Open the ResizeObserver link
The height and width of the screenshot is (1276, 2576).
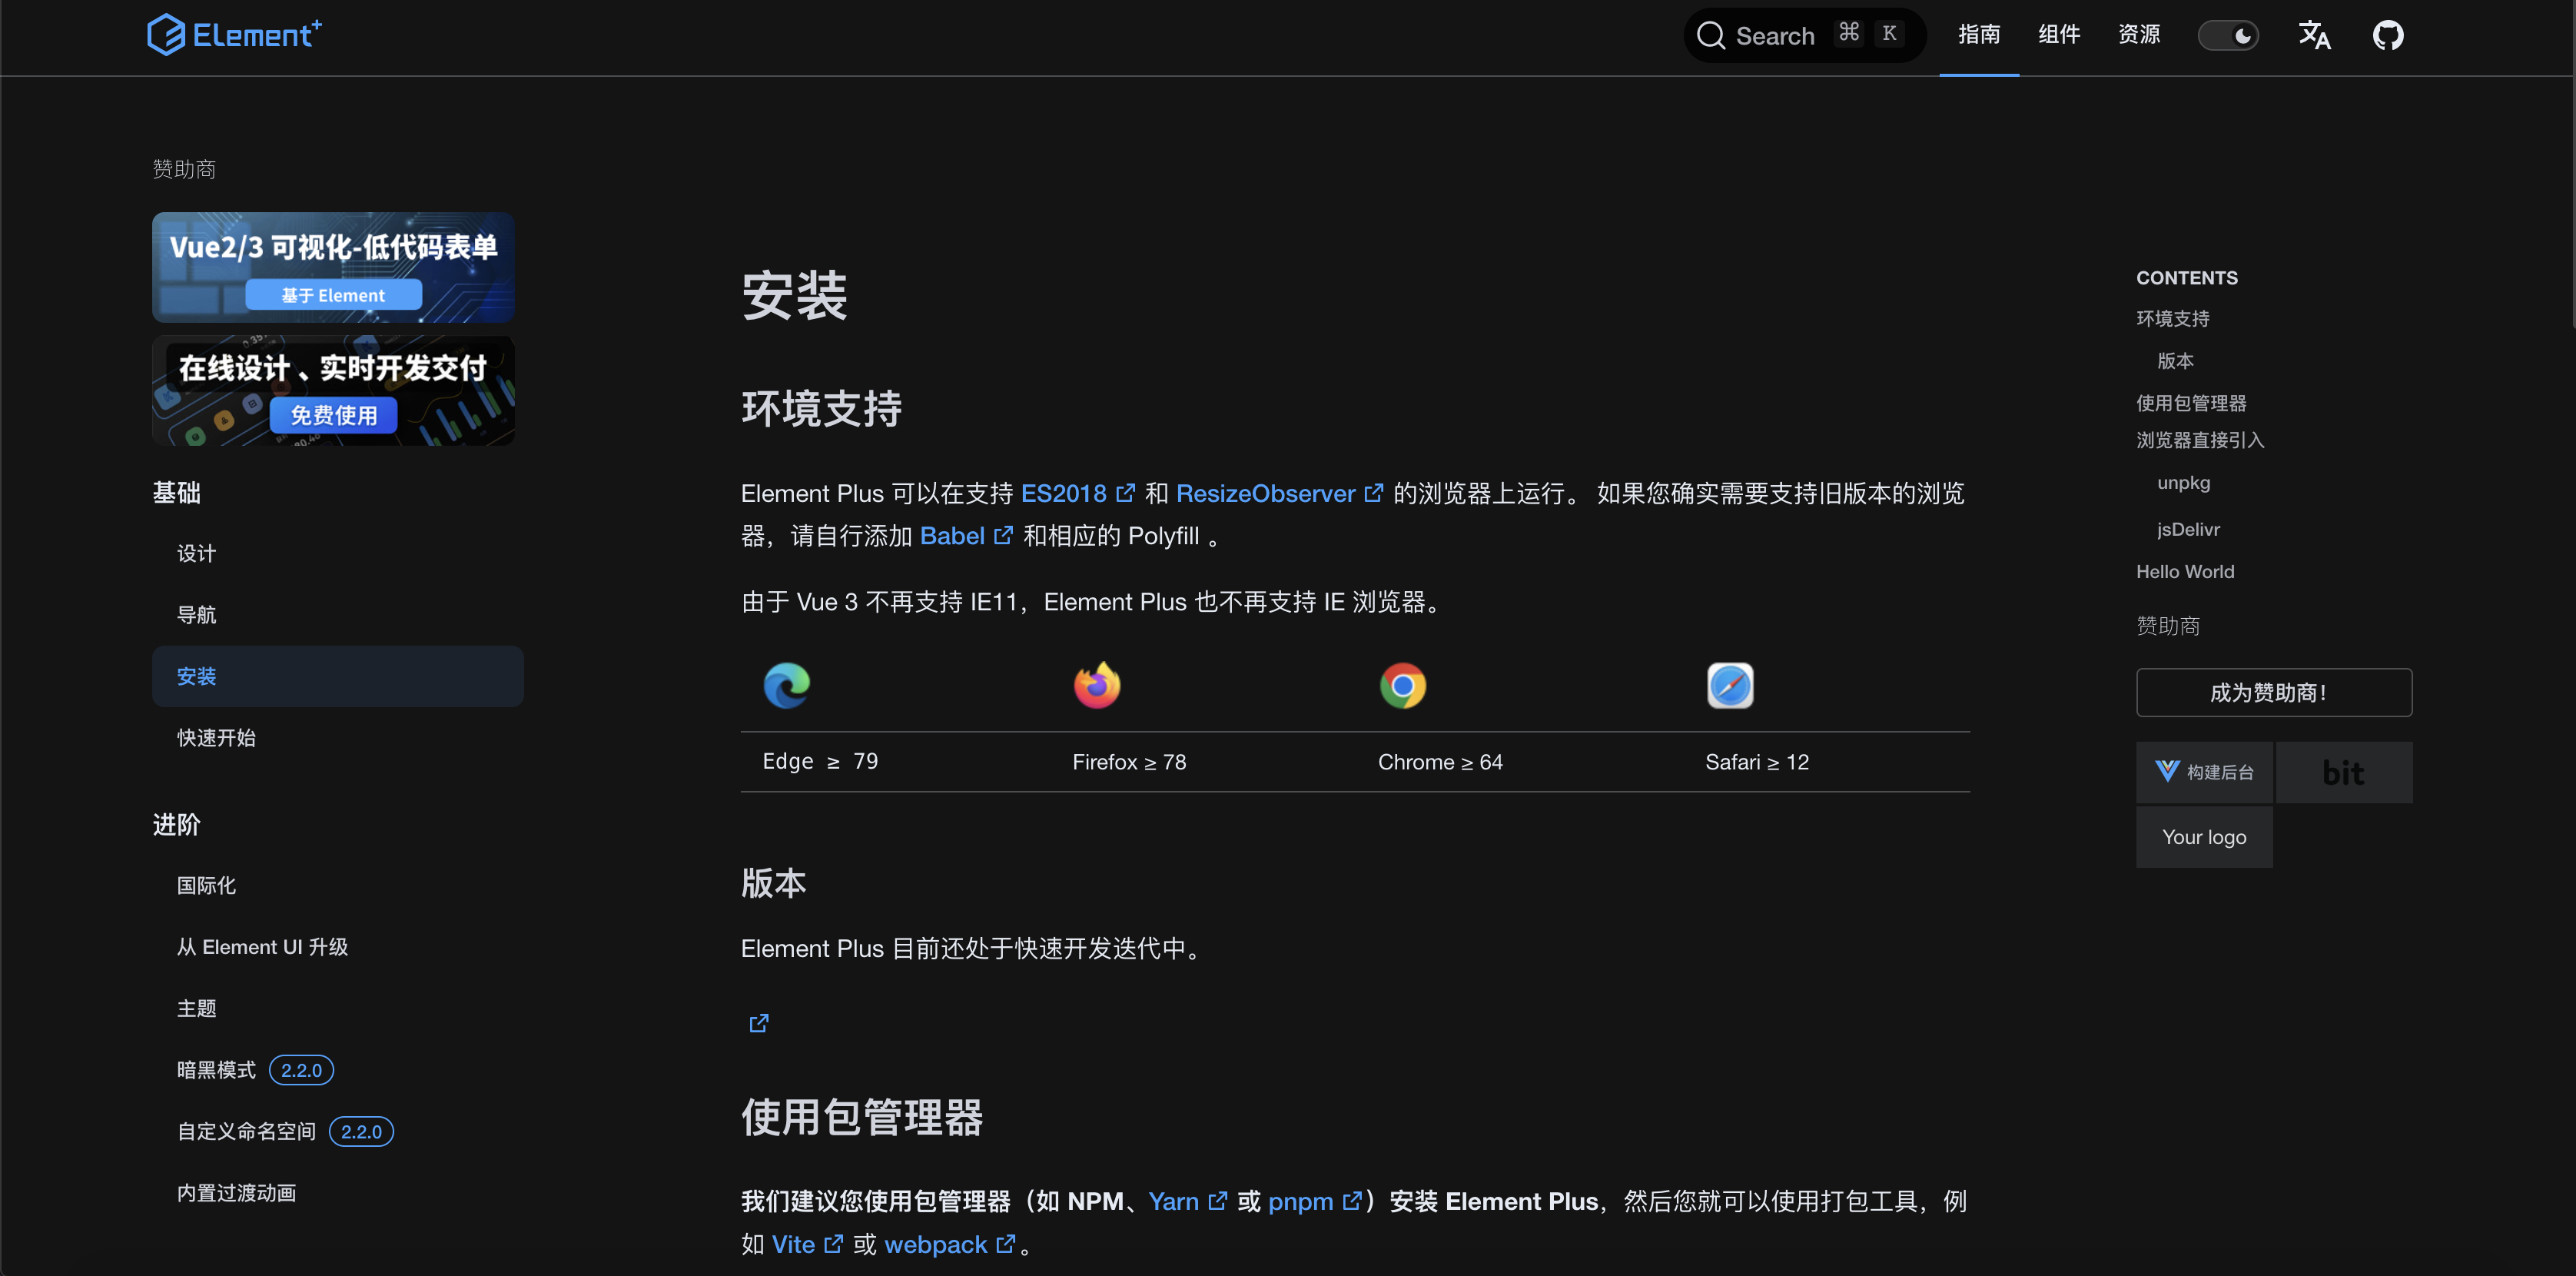1265,494
